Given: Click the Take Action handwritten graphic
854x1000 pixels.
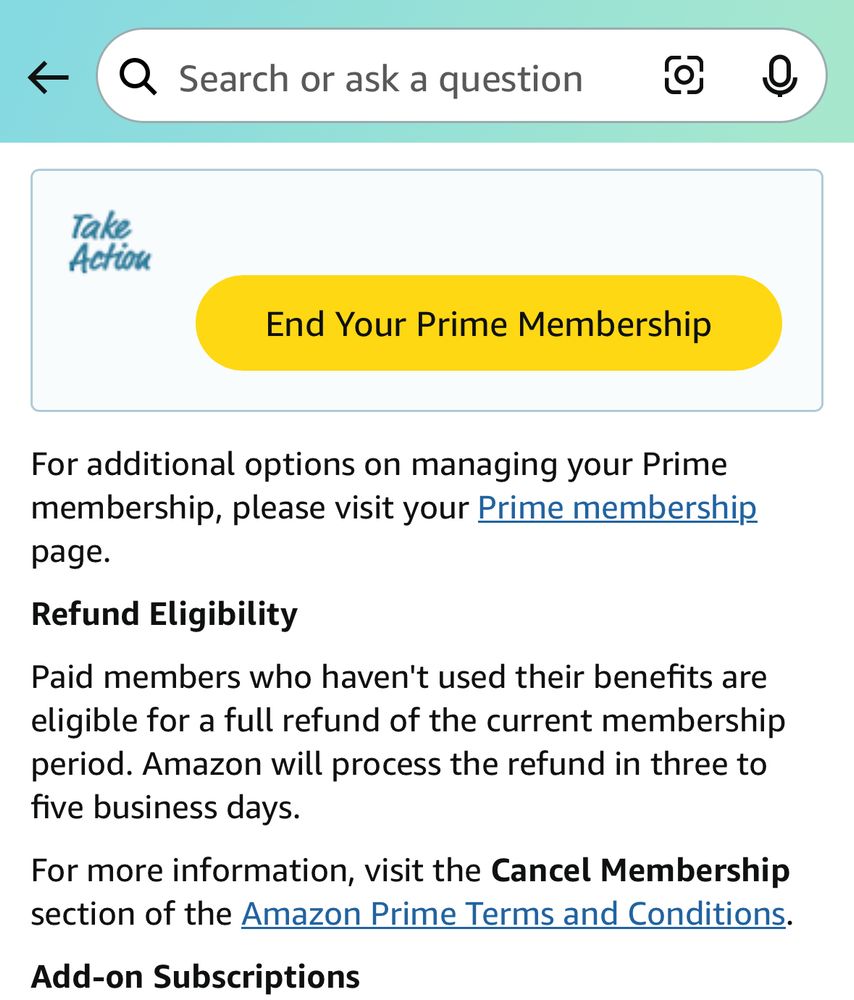Looking at the screenshot, I should pyautogui.click(x=110, y=242).
